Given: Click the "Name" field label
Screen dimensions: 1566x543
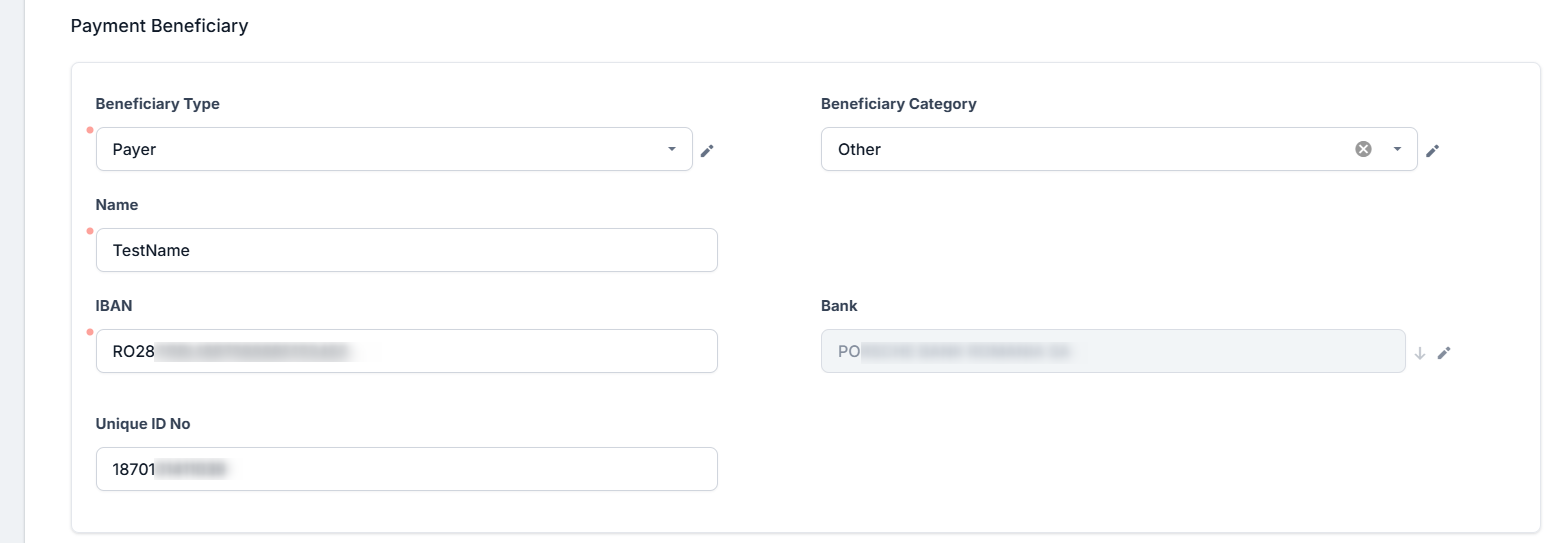Looking at the screenshot, I should tap(117, 205).
